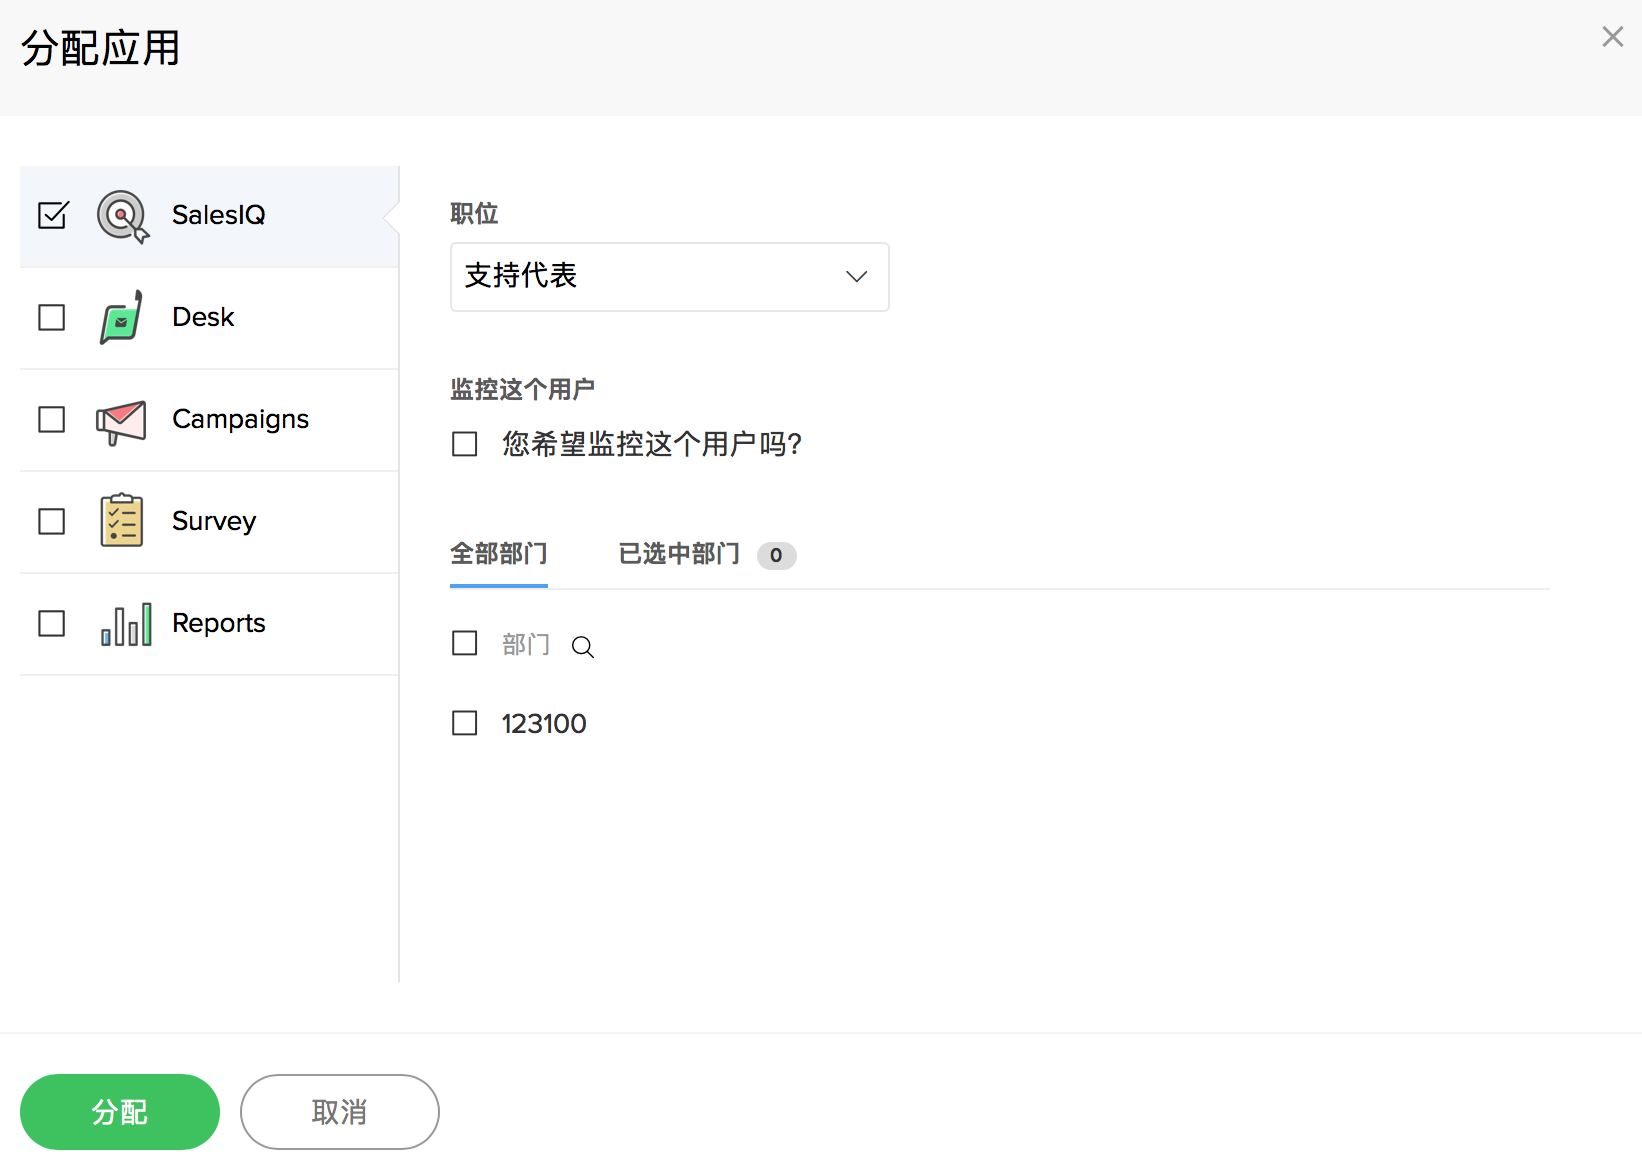Check the Survey app checkbox
This screenshot has height=1164, width=1642.
click(52, 522)
